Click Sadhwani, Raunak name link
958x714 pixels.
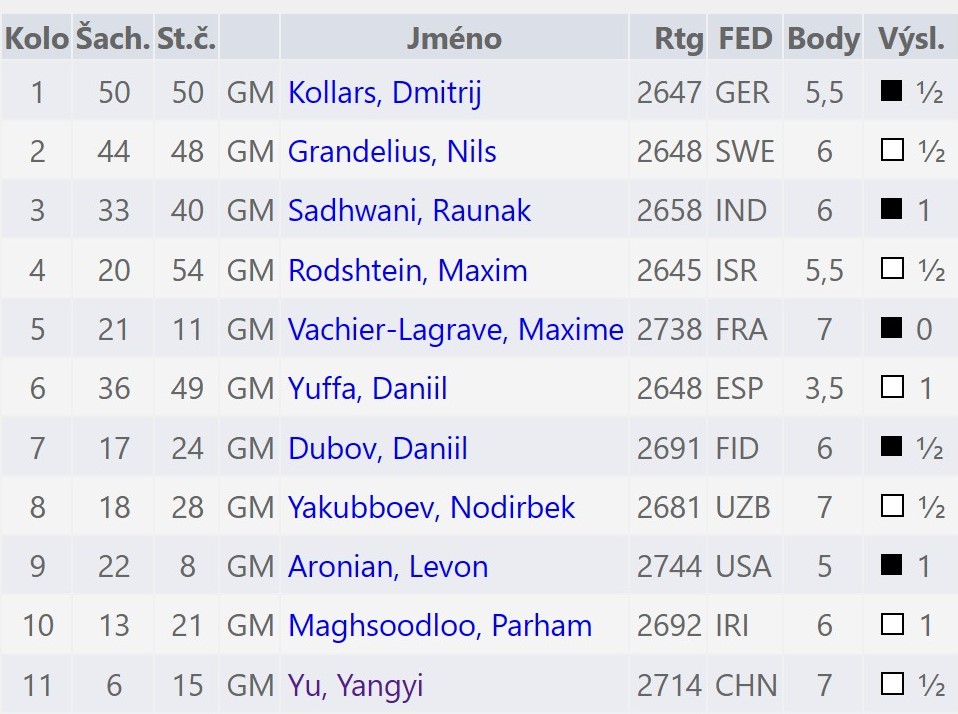409,211
